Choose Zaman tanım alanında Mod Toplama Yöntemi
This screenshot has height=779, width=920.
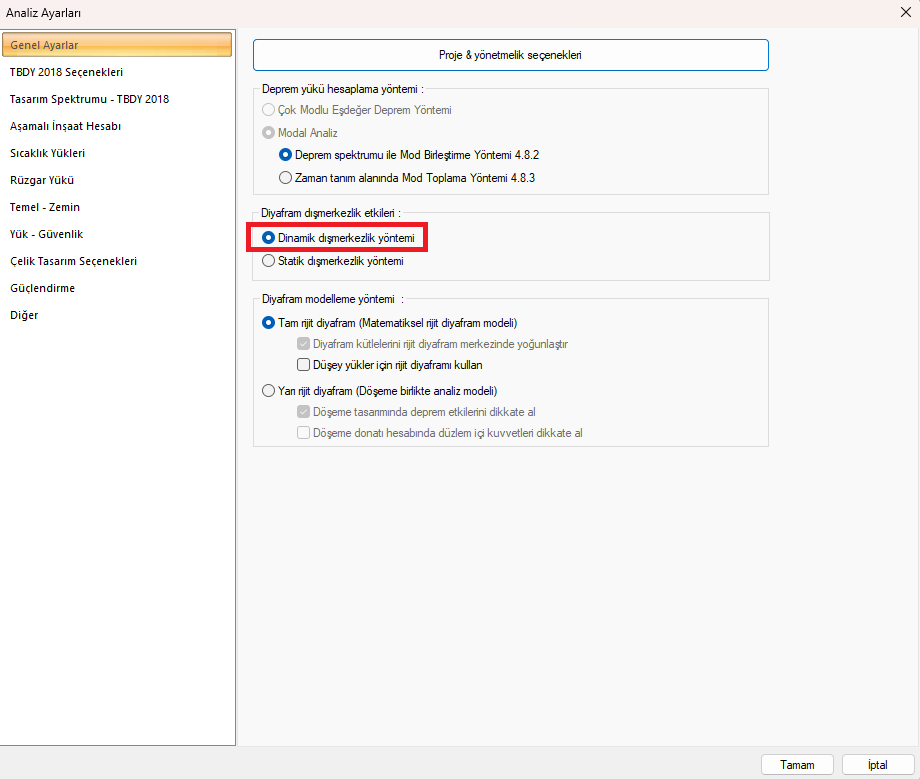tap(287, 178)
